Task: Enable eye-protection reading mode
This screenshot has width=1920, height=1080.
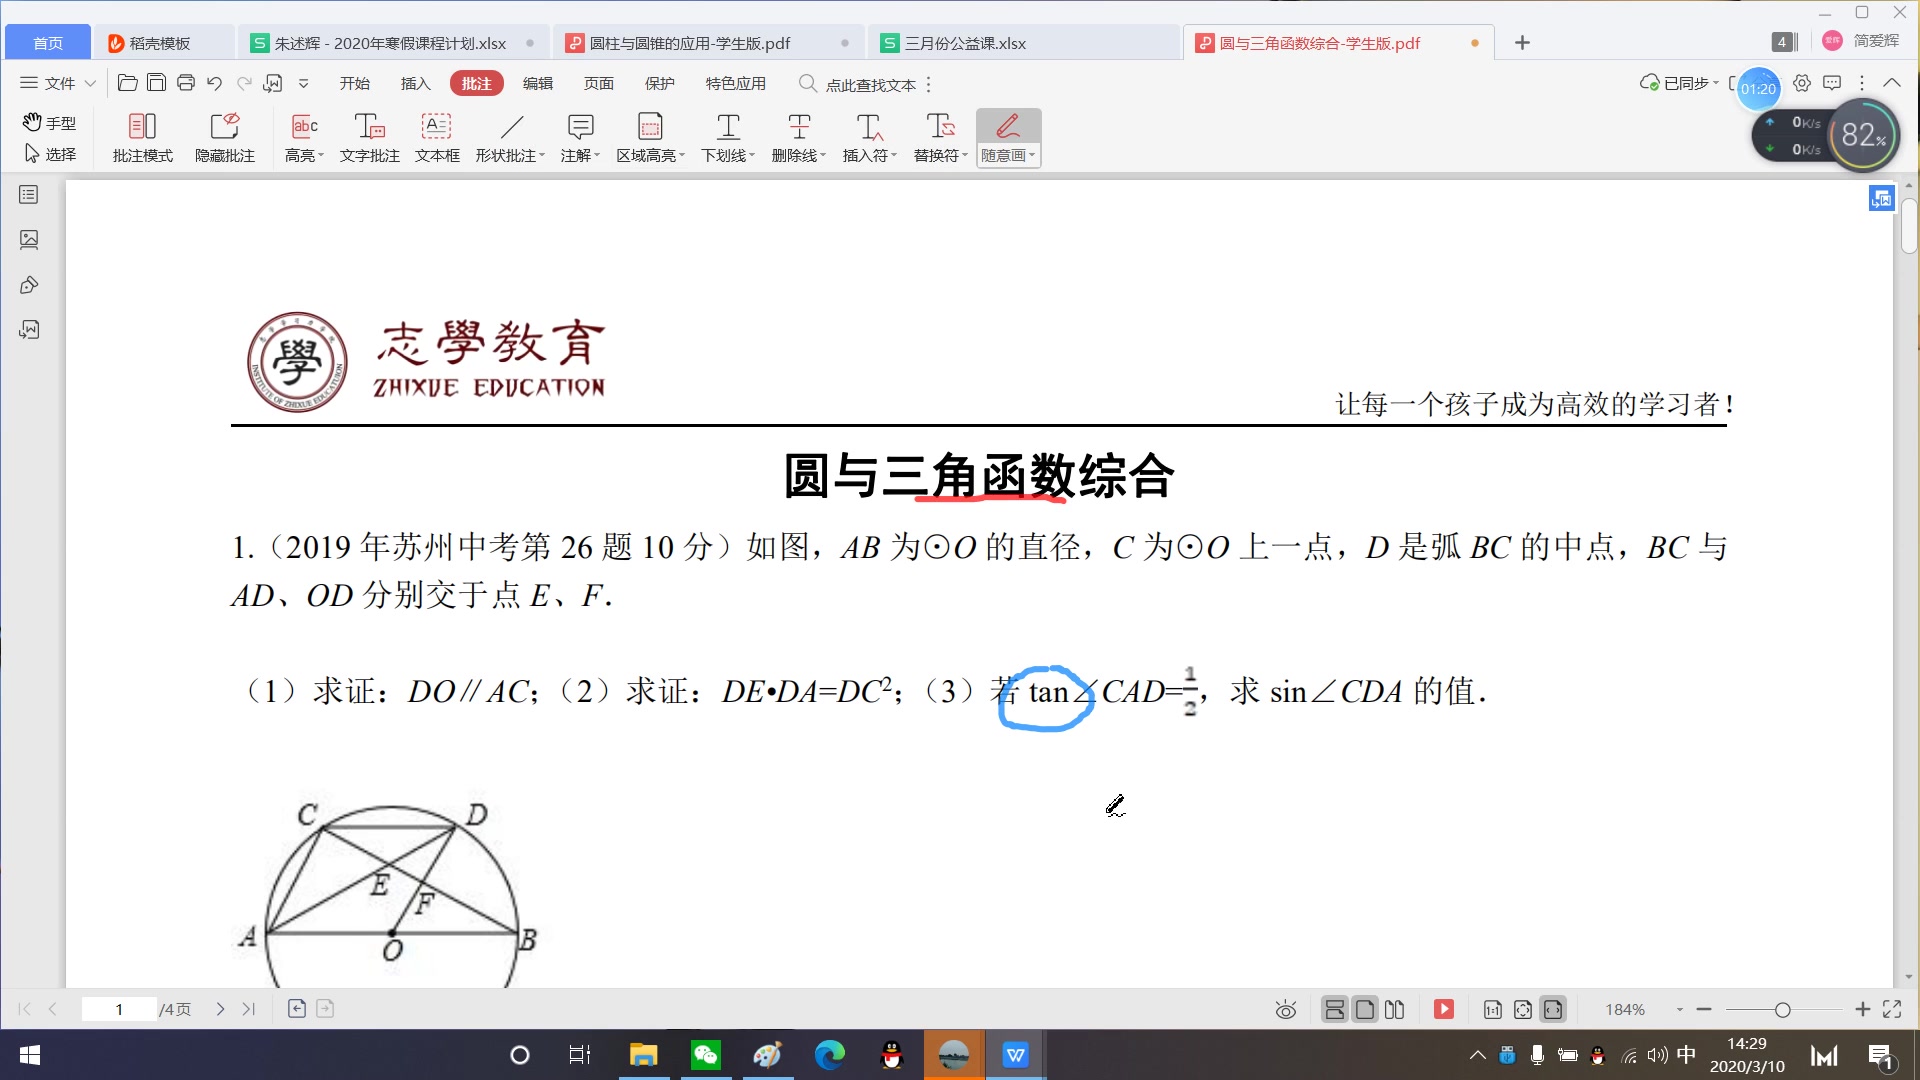Action: coord(1285,1010)
